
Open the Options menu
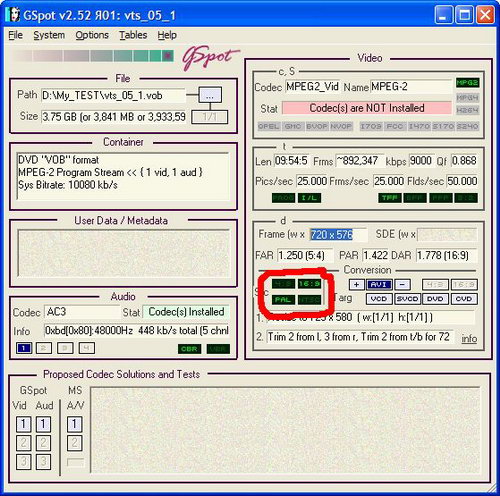92,35
